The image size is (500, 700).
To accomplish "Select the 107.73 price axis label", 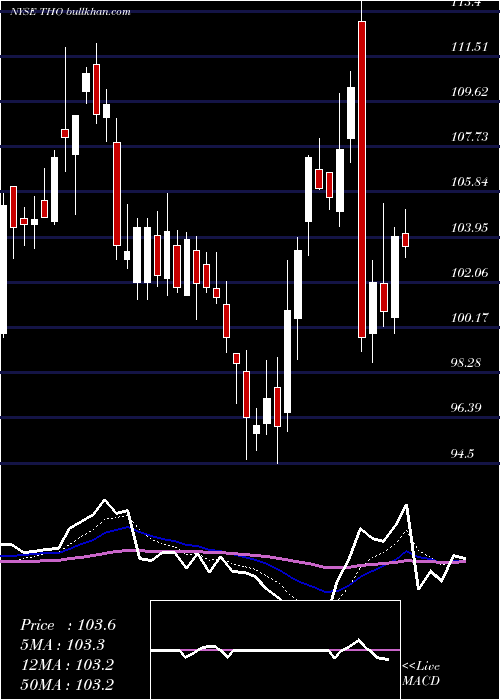I will [x=470, y=137].
